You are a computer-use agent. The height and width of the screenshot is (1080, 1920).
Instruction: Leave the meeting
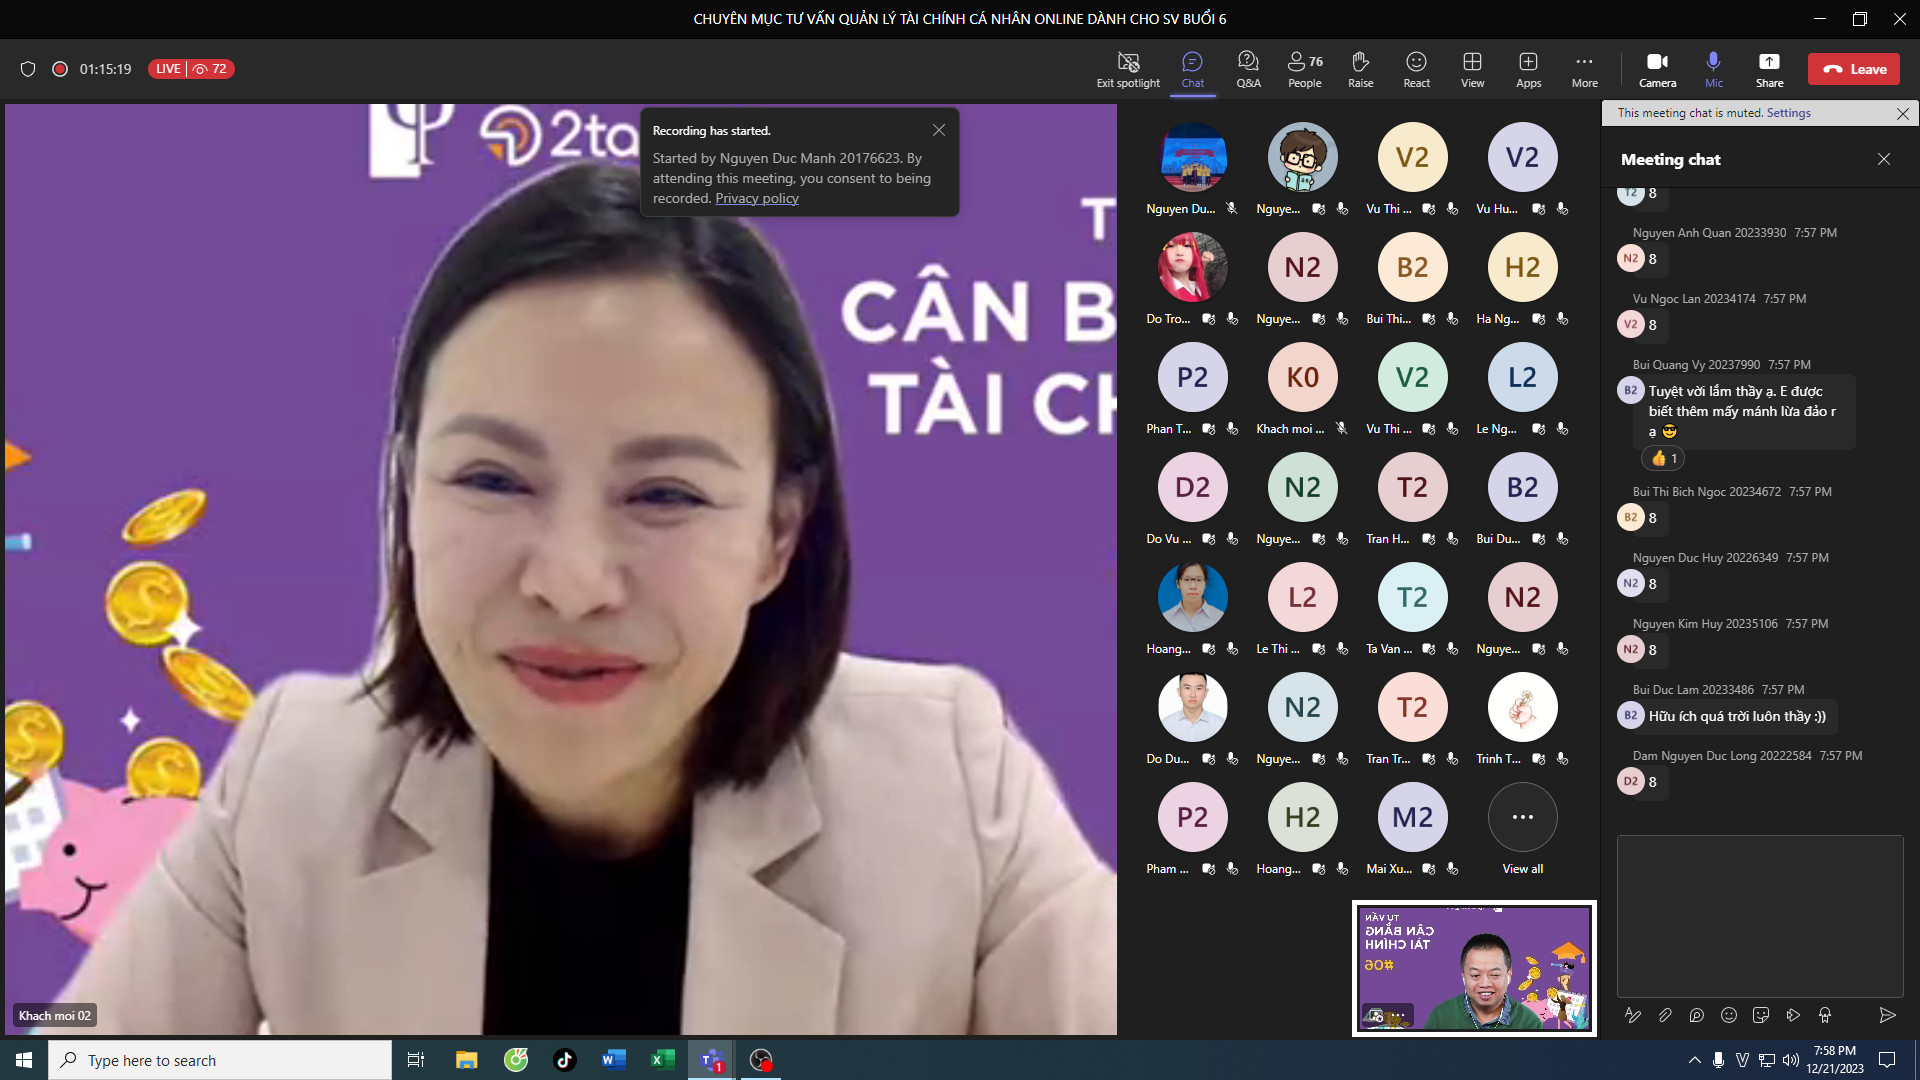click(1854, 69)
